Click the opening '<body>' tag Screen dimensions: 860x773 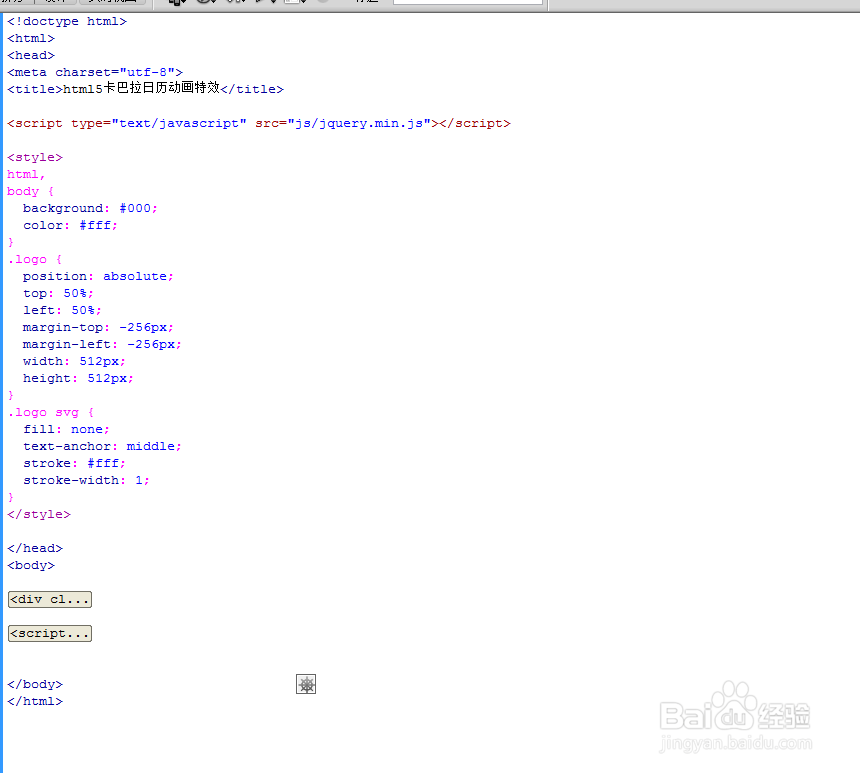[31, 566]
